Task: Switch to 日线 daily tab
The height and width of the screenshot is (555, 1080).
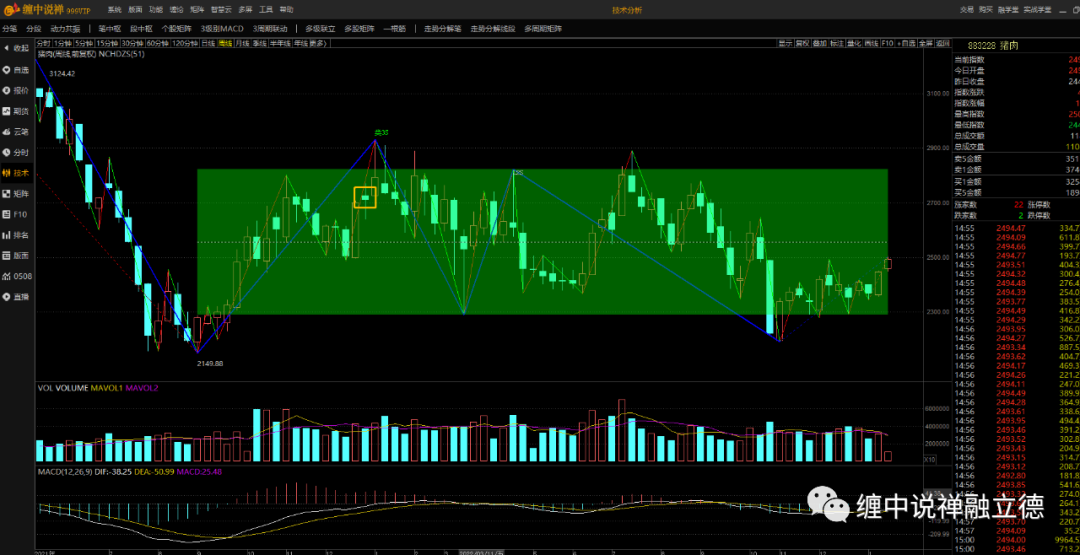Action: tap(209, 43)
